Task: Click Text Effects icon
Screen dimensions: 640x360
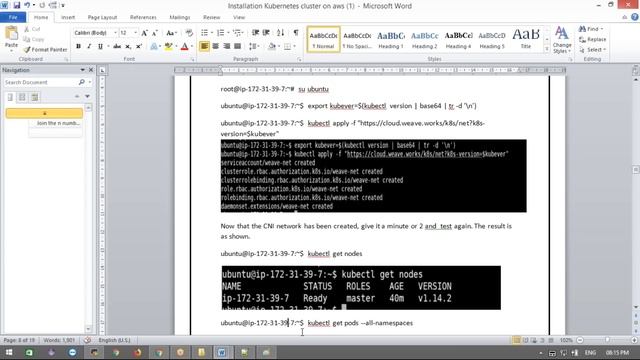Action: coord(154,47)
